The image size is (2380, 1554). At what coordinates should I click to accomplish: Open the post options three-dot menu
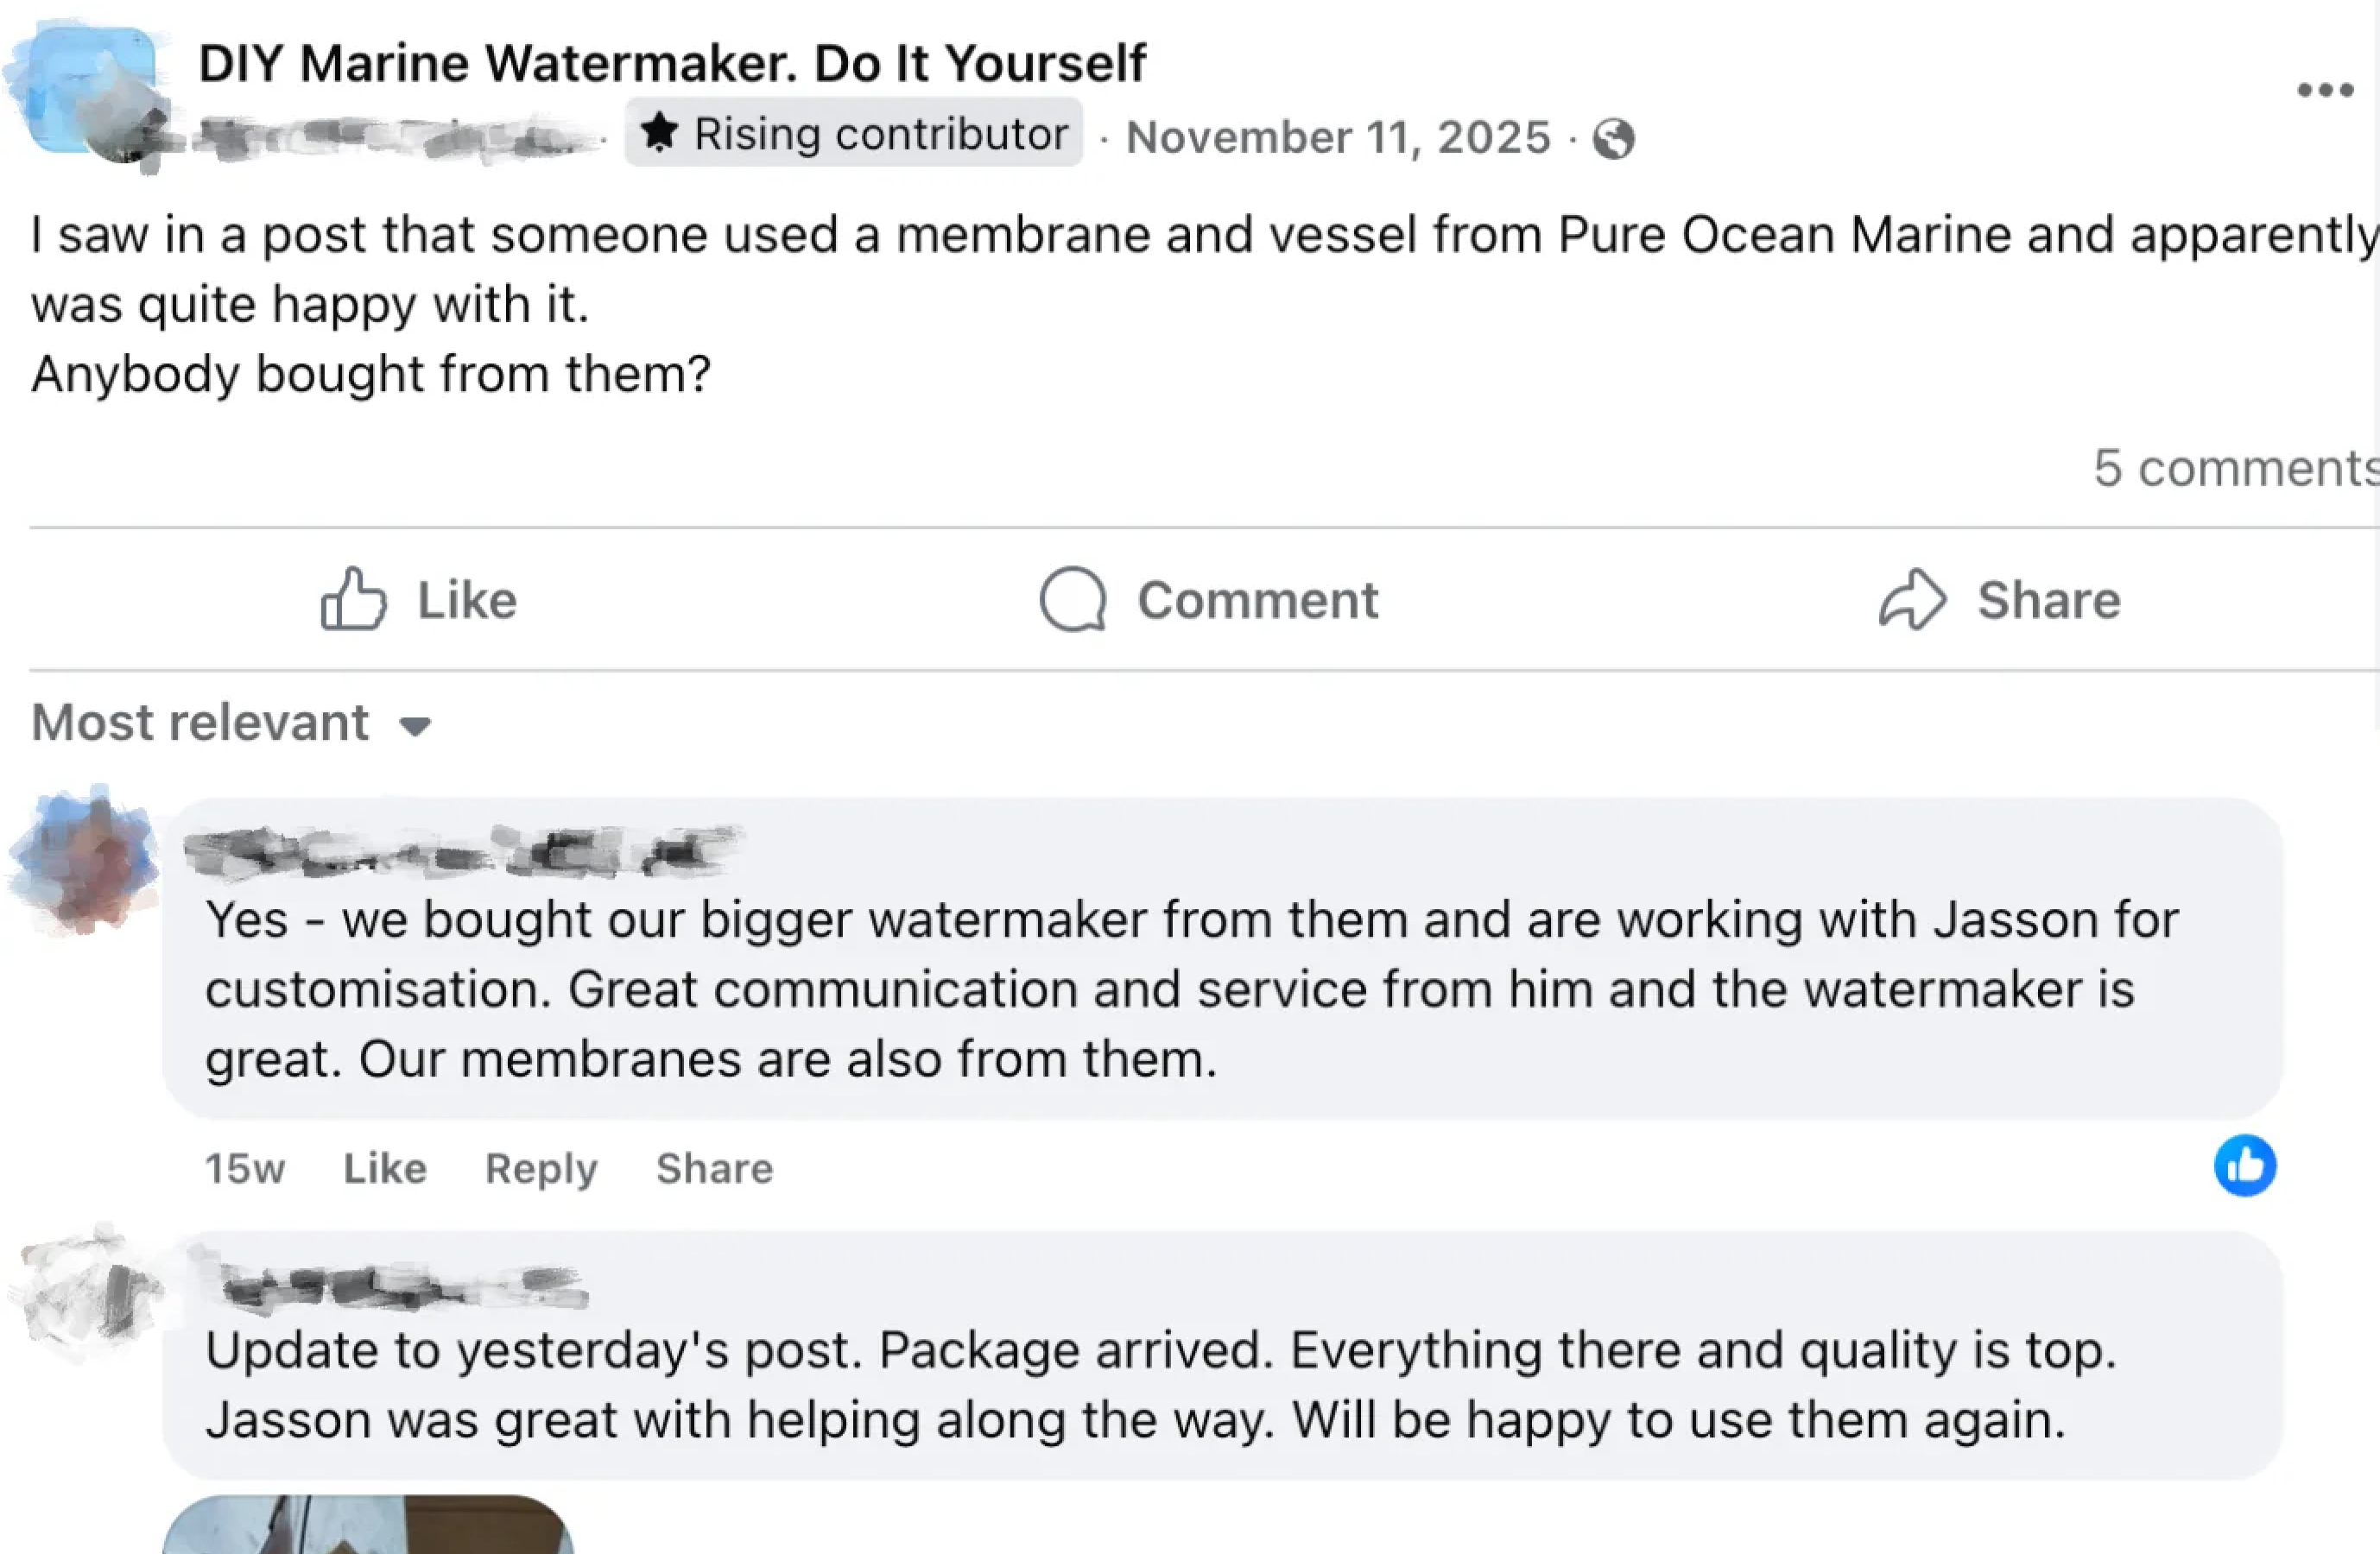point(2323,88)
